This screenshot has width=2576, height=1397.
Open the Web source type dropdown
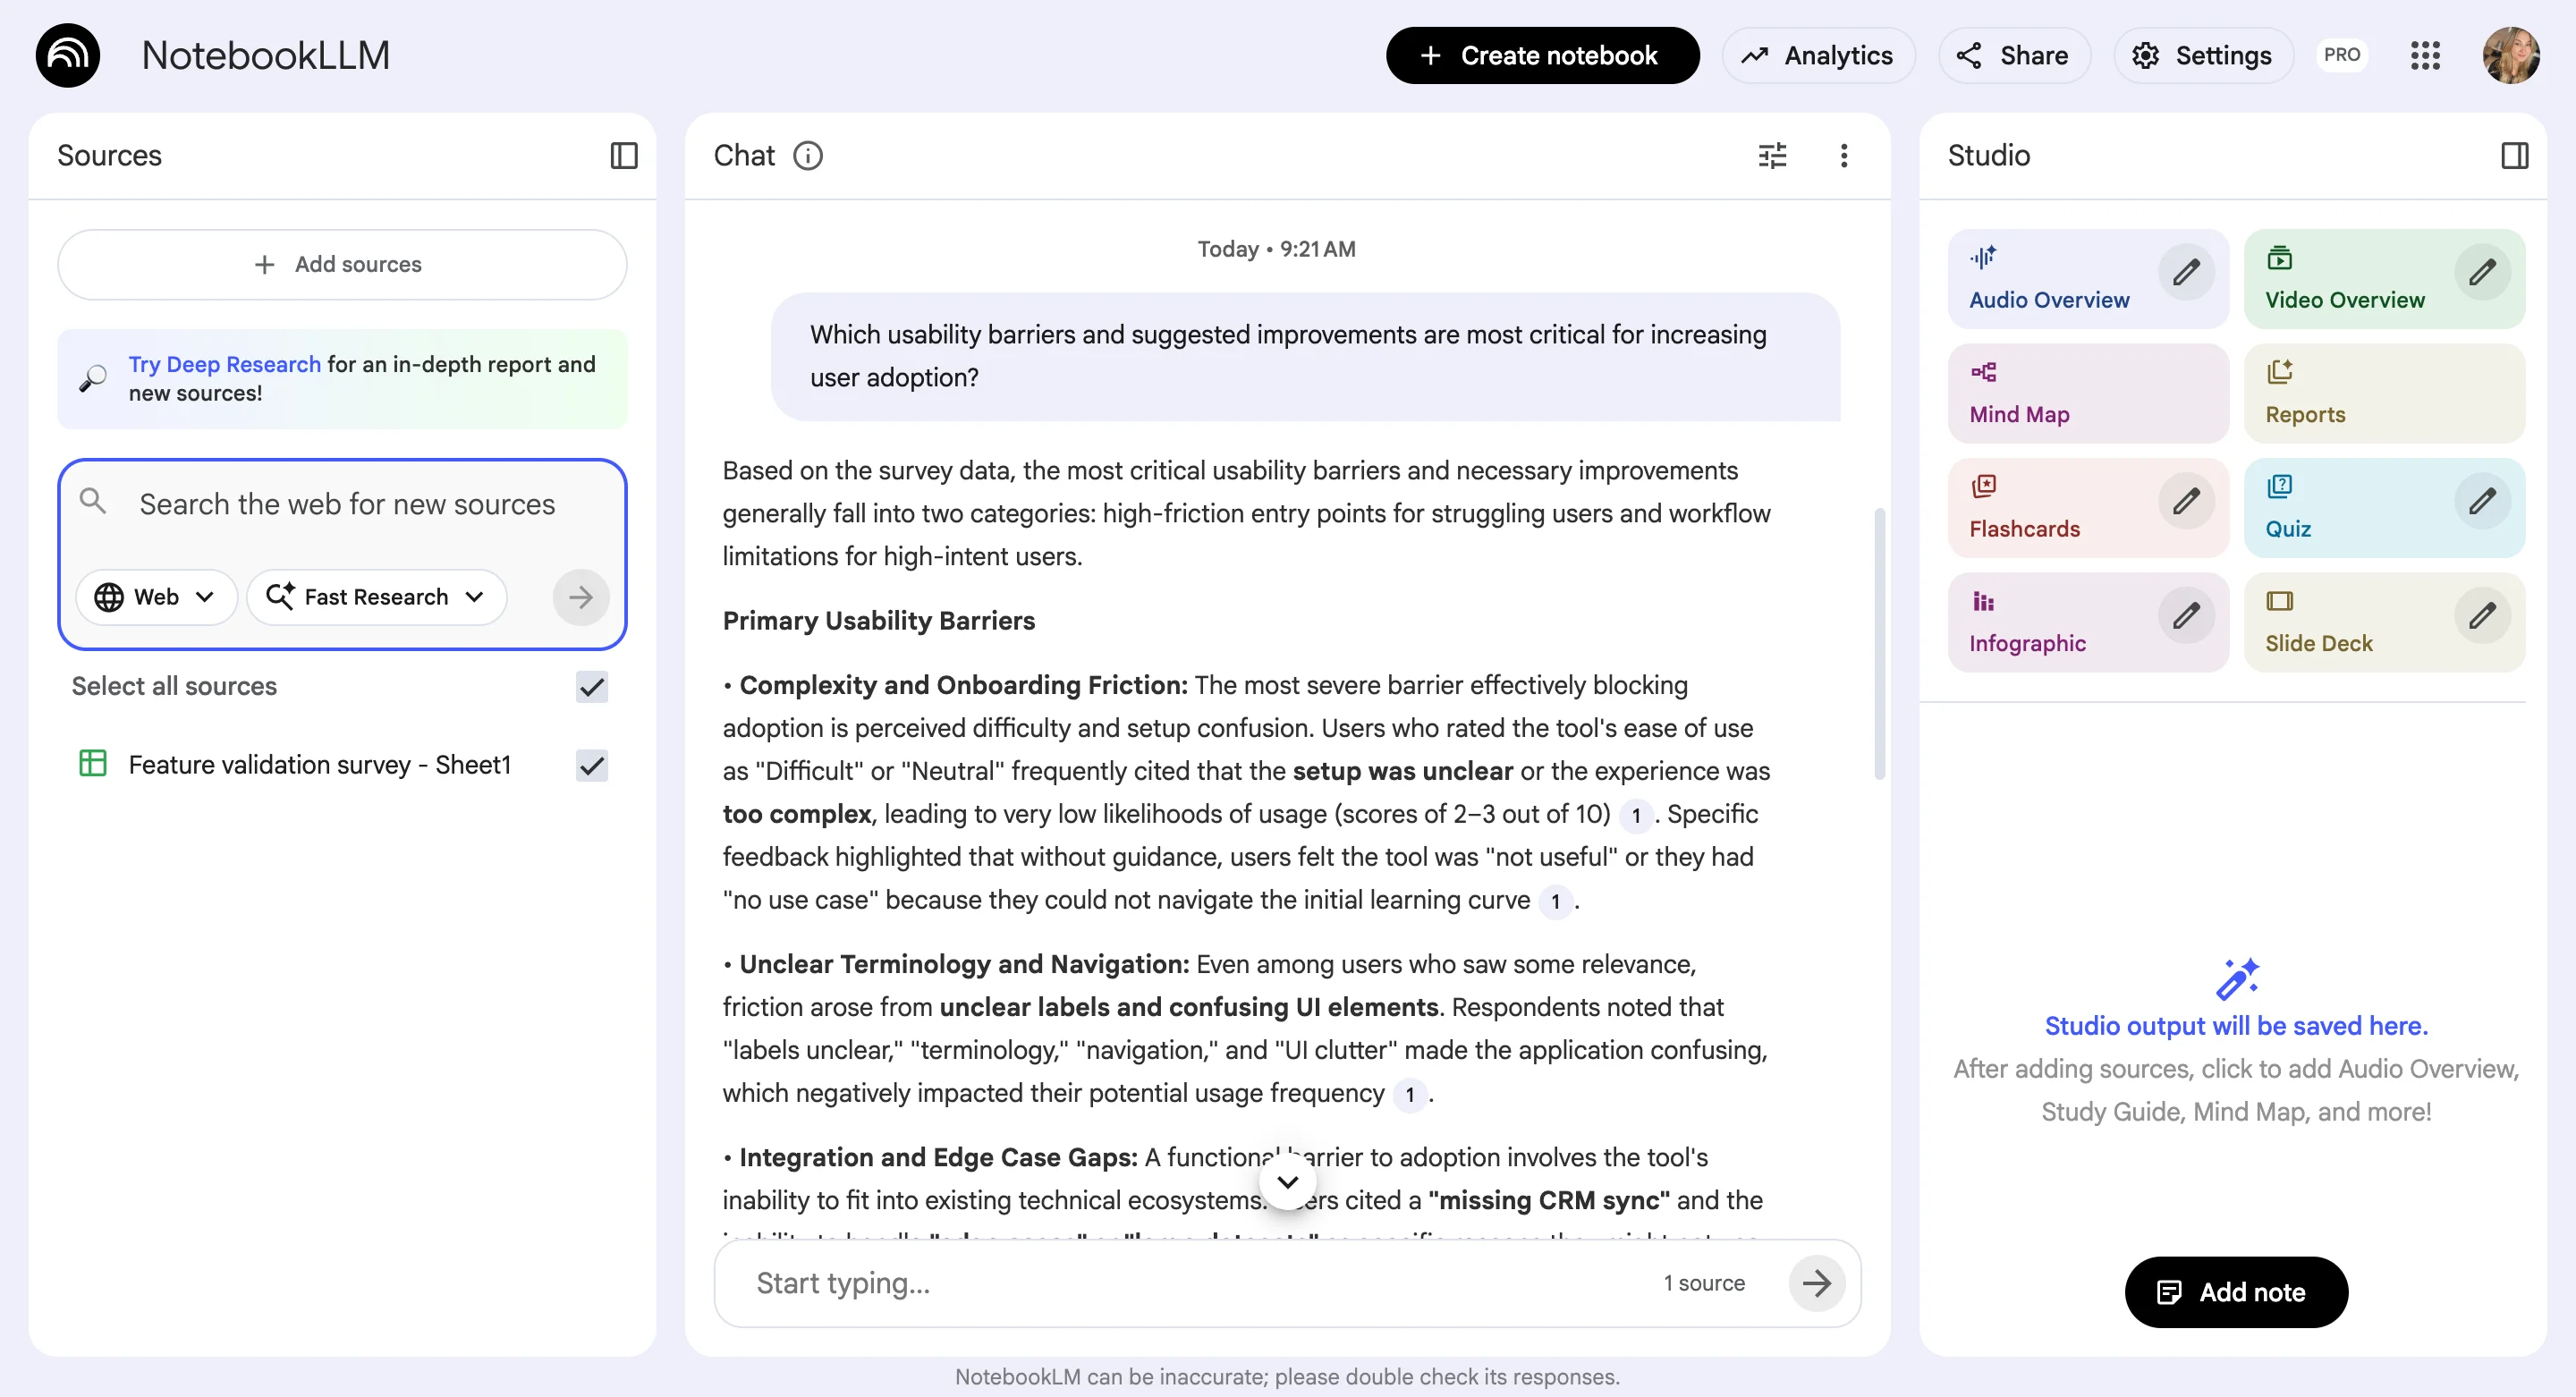click(x=156, y=597)
